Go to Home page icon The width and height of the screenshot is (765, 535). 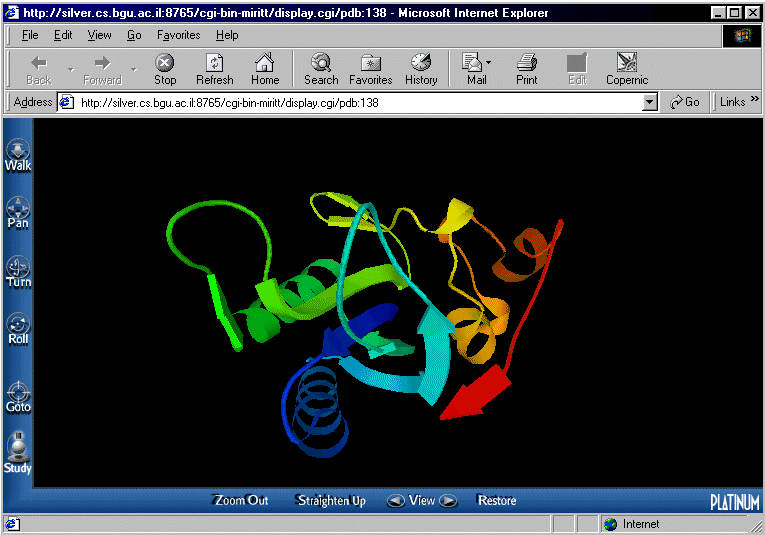click(x=265, y=69)
